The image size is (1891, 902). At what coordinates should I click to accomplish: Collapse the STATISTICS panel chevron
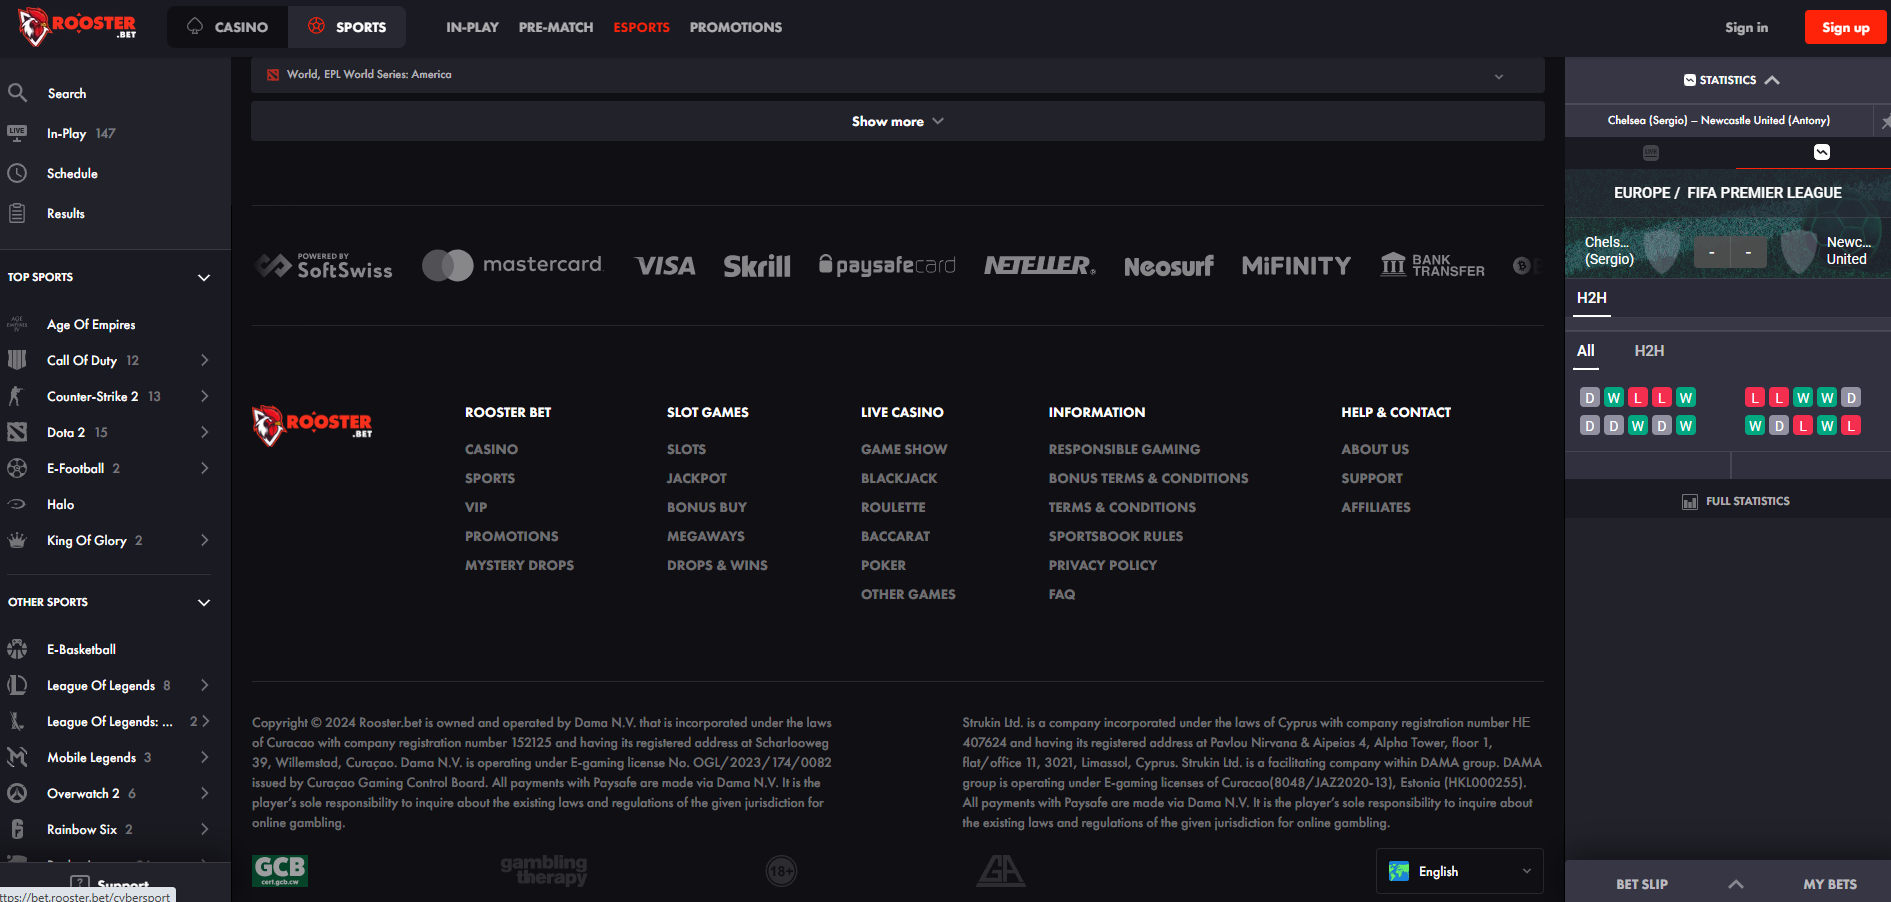(1772, 80)
